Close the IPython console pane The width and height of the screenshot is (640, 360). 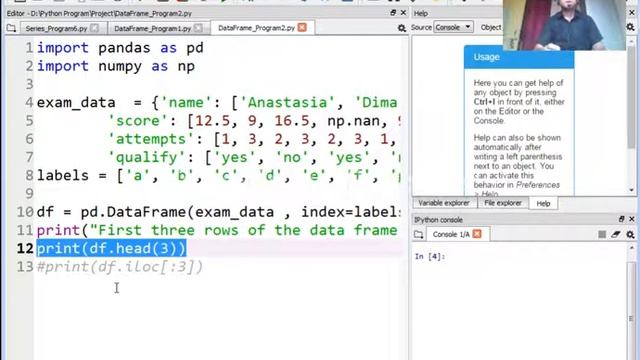[x=632, y=219]
